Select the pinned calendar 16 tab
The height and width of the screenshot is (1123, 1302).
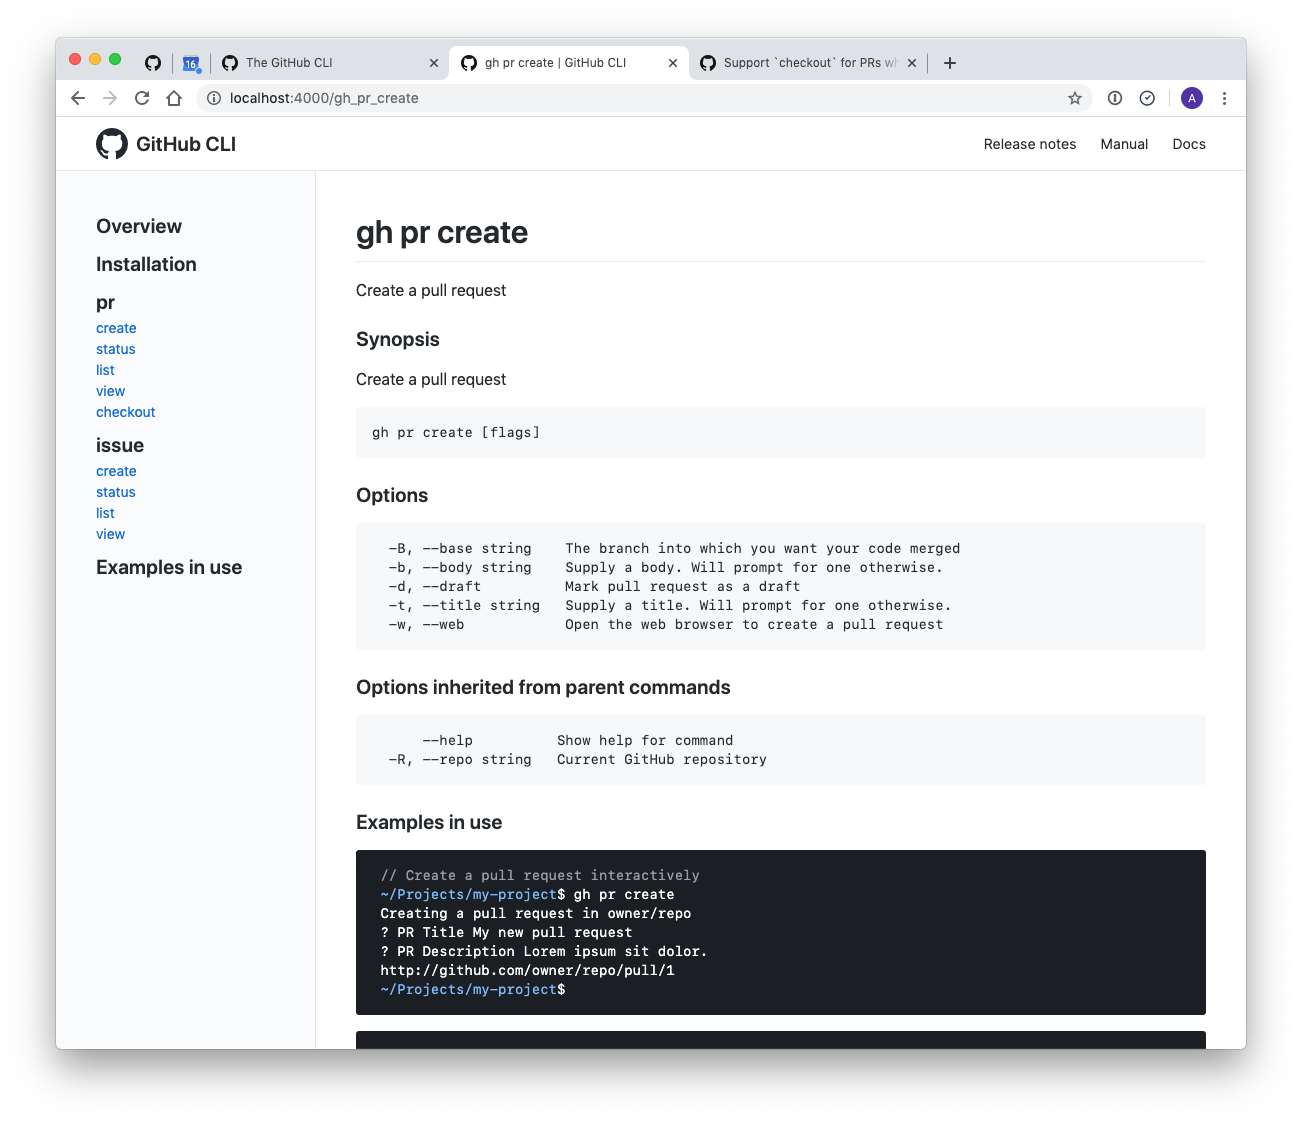pyautogui.click(x=191, y=63)
